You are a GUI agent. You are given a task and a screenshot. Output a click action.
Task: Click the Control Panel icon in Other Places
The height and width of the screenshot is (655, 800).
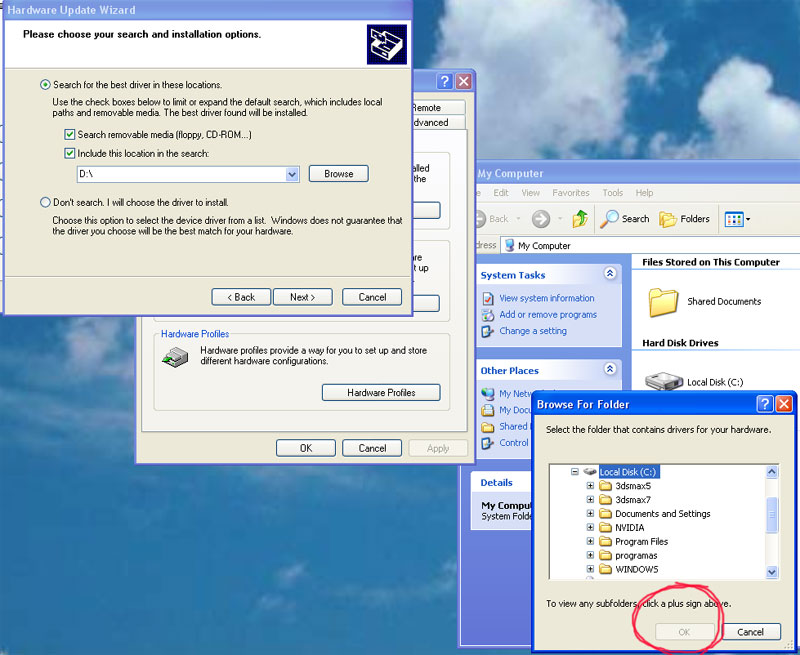point(488,443)
